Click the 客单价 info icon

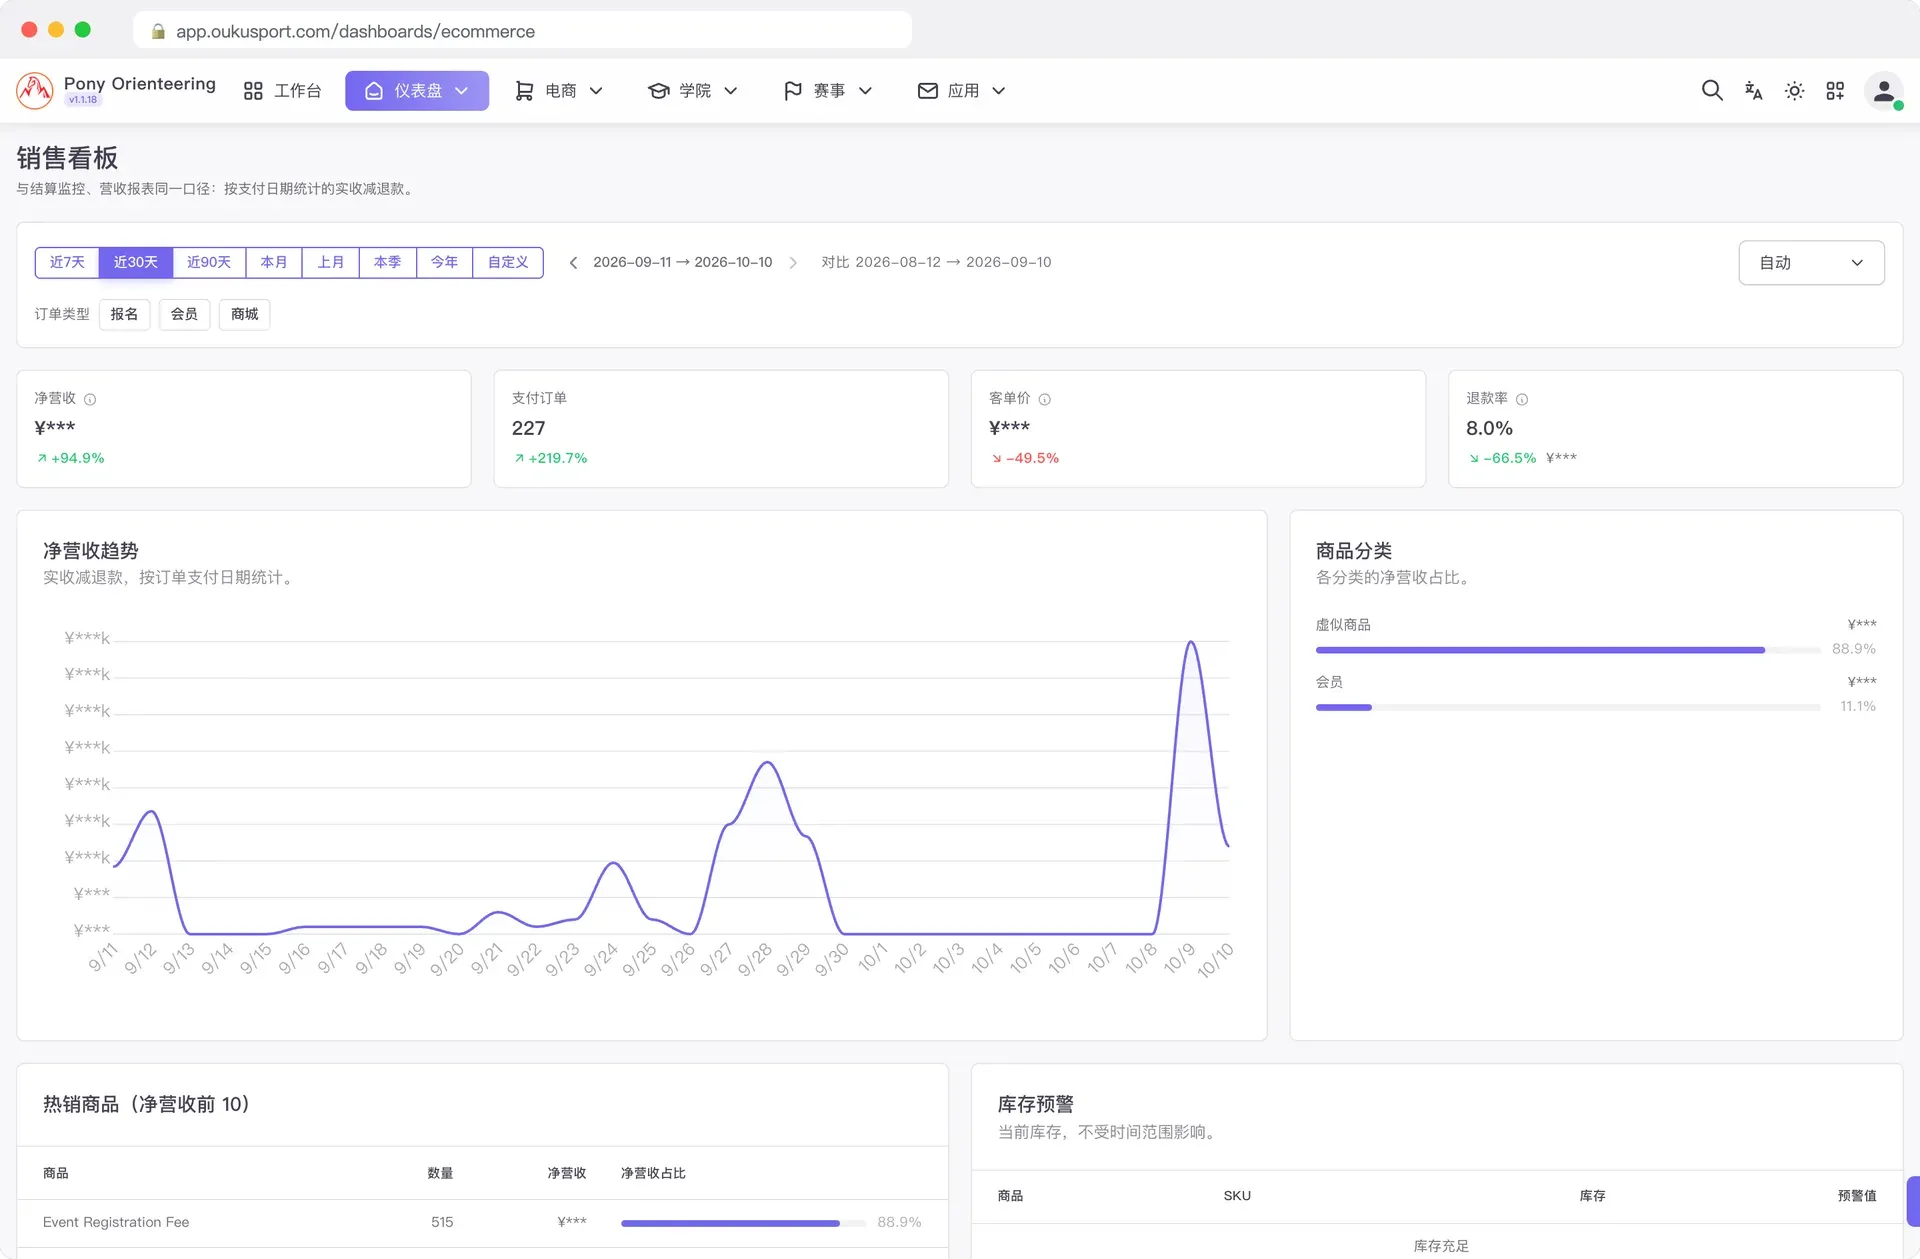tap(1045, 399)
